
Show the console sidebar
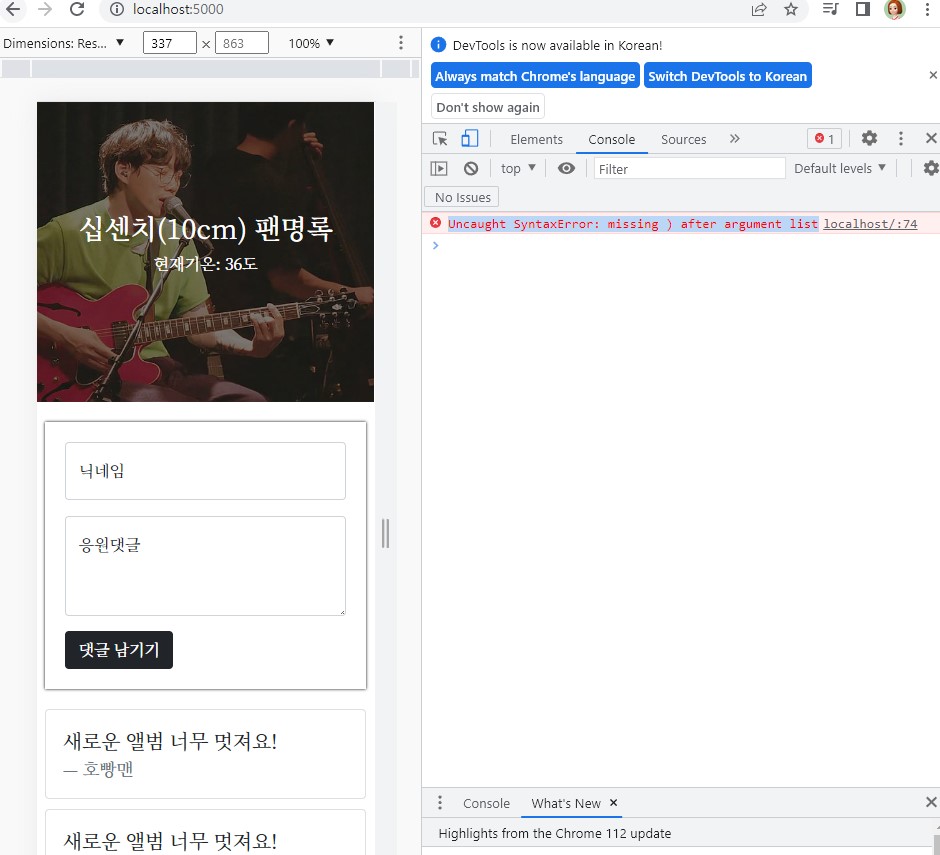click(x=439, y=168)
